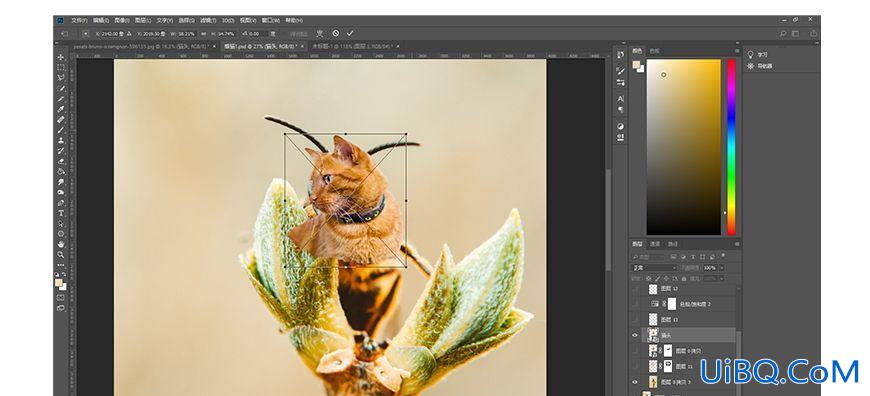Toggle the link width and height icon
Viewport: 870px width, 396px height.
tap(203, 34)
